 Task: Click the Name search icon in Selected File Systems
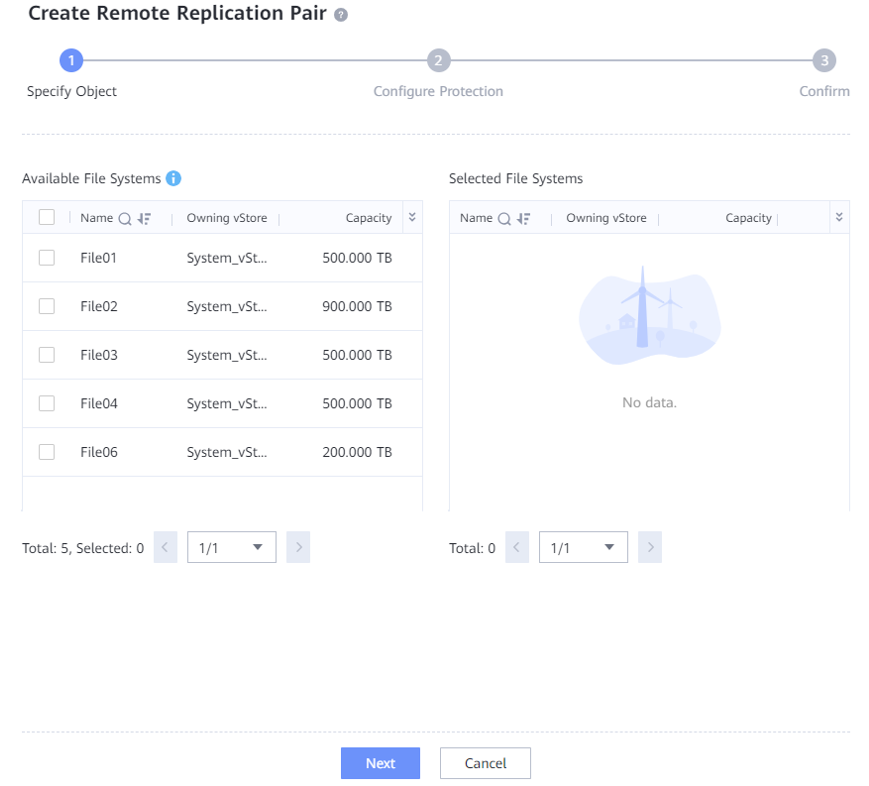[504, 218]
